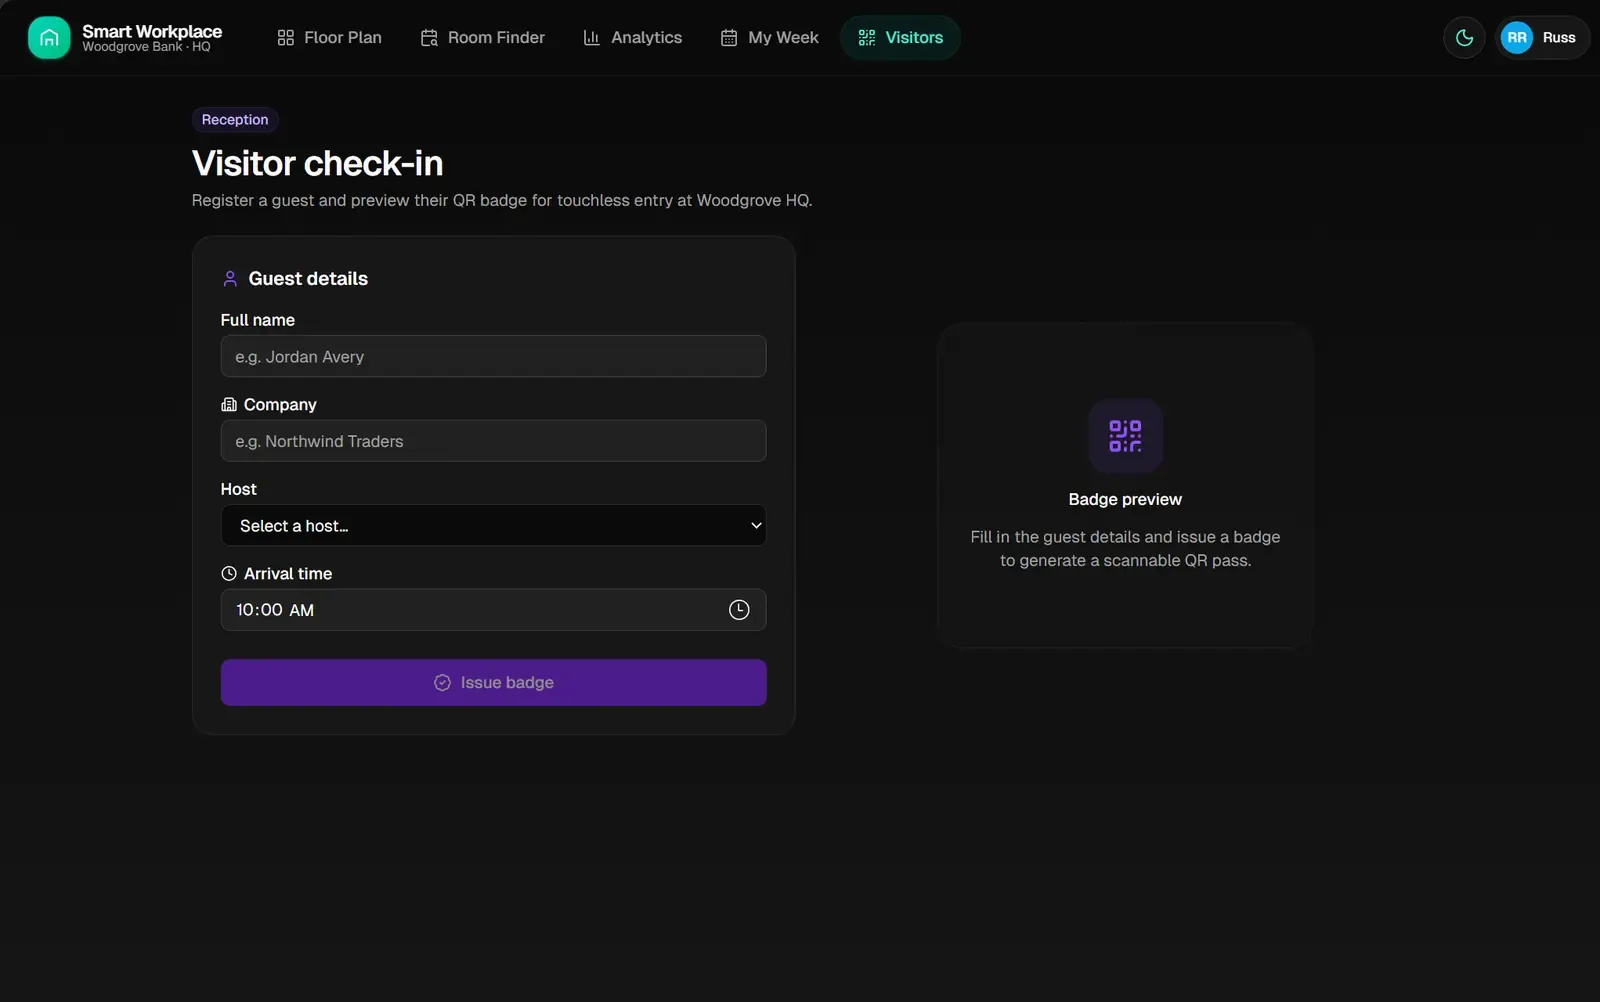This screenshot has width=1600, height=1002.
Task: Click the Issue badge button
Action: click(493, 683)
